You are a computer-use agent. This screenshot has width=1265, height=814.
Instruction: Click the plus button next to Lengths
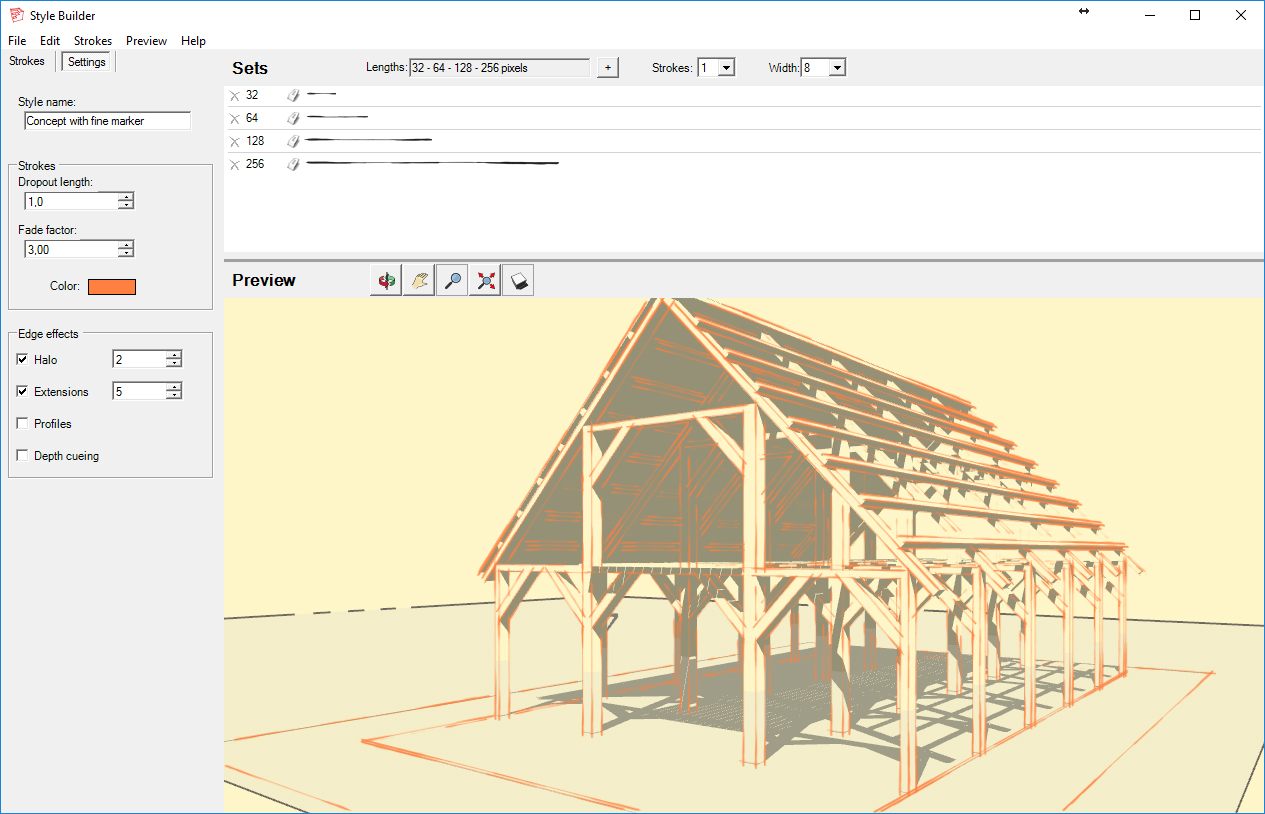point(608,68)
